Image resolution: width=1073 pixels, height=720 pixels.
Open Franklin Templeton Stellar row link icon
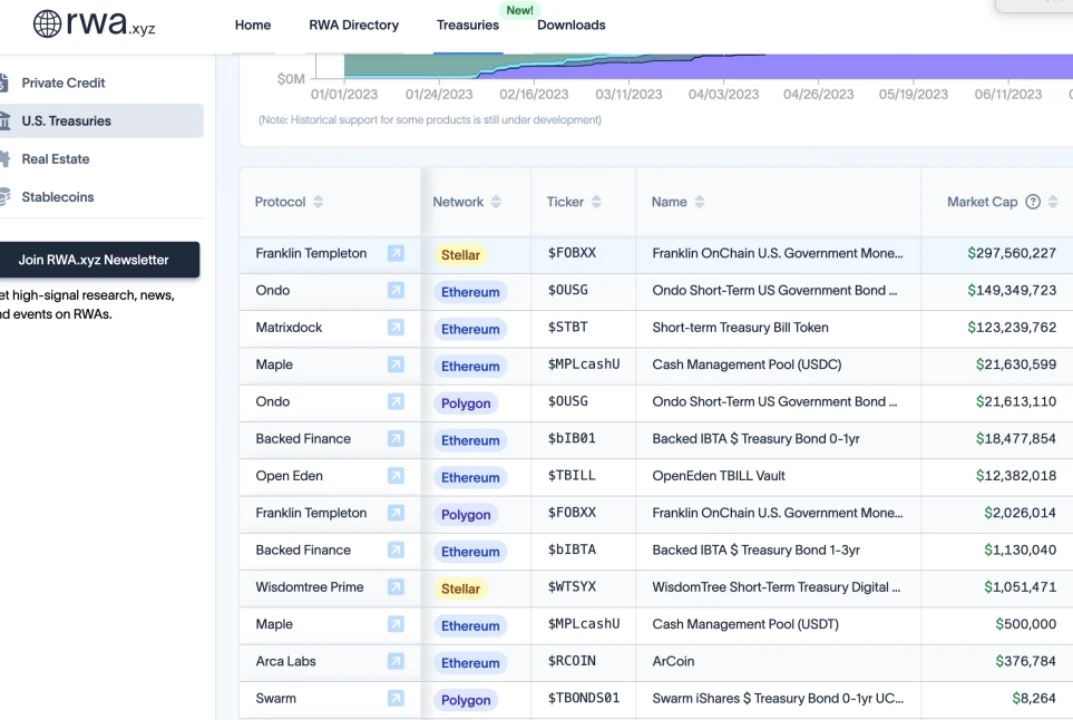tap(396, 254)
